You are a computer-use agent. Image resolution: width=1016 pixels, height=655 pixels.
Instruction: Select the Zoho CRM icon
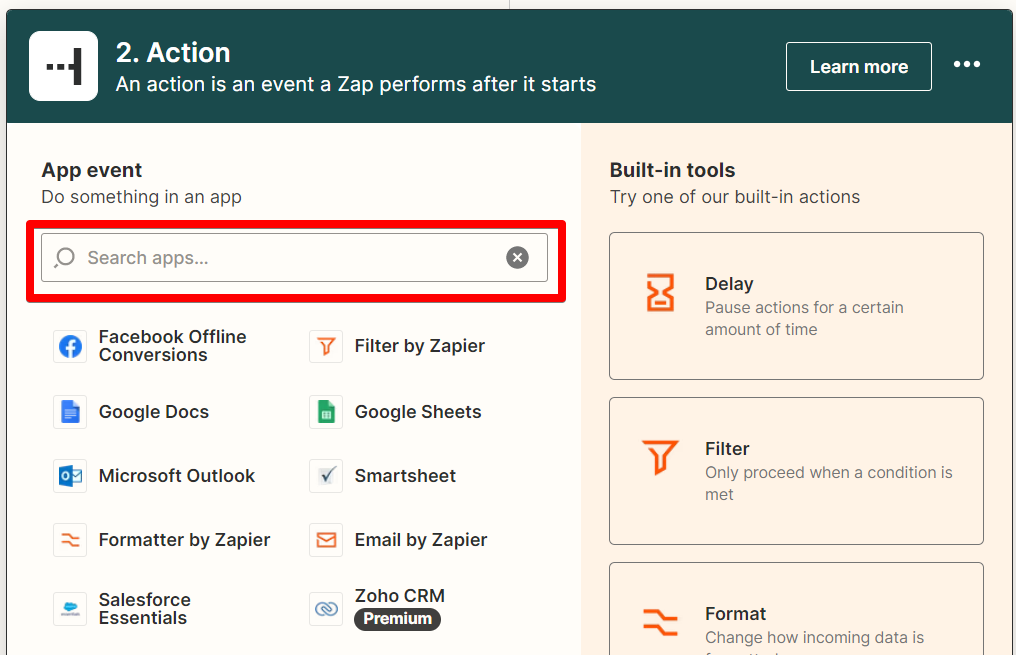[326, 609]
